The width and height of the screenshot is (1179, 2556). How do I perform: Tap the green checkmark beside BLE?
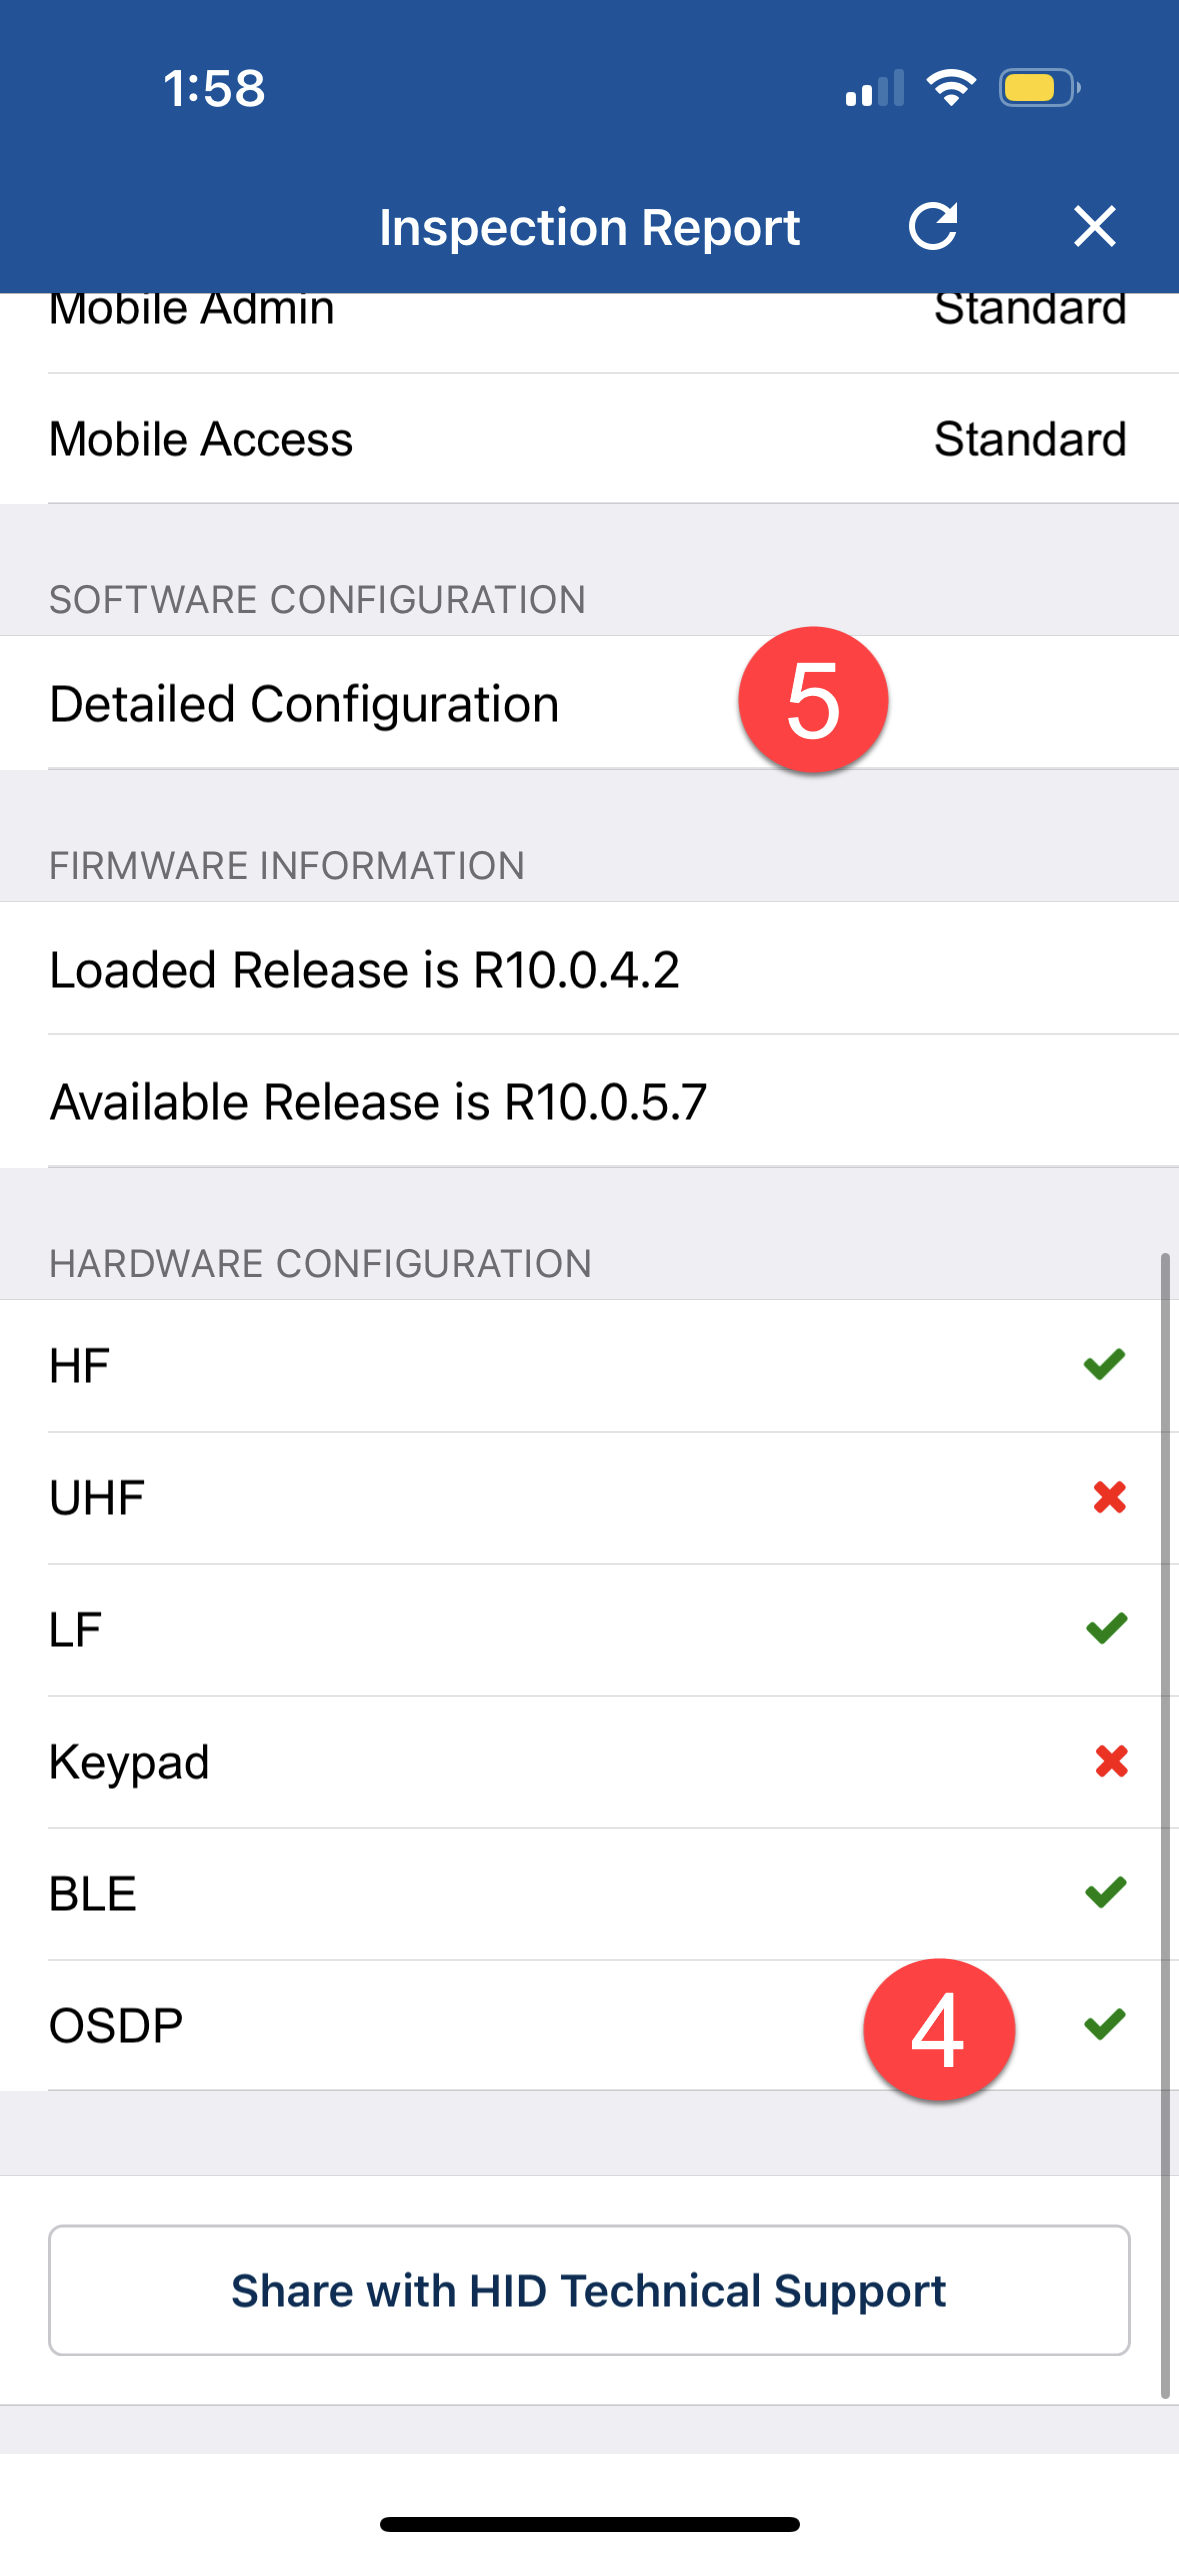tap(1105, 1892)
